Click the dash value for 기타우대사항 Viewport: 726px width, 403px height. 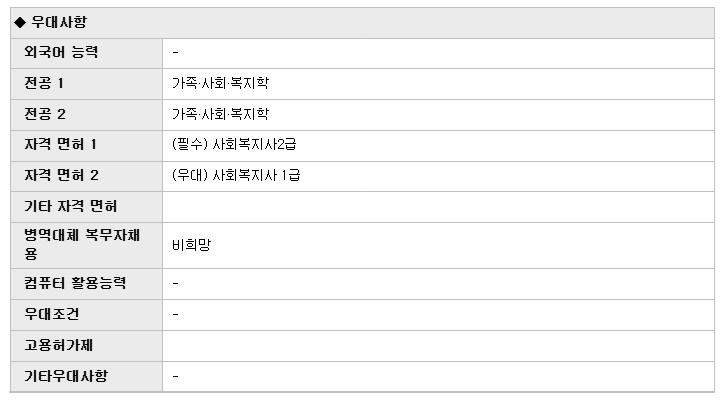[x=175, y=376]
